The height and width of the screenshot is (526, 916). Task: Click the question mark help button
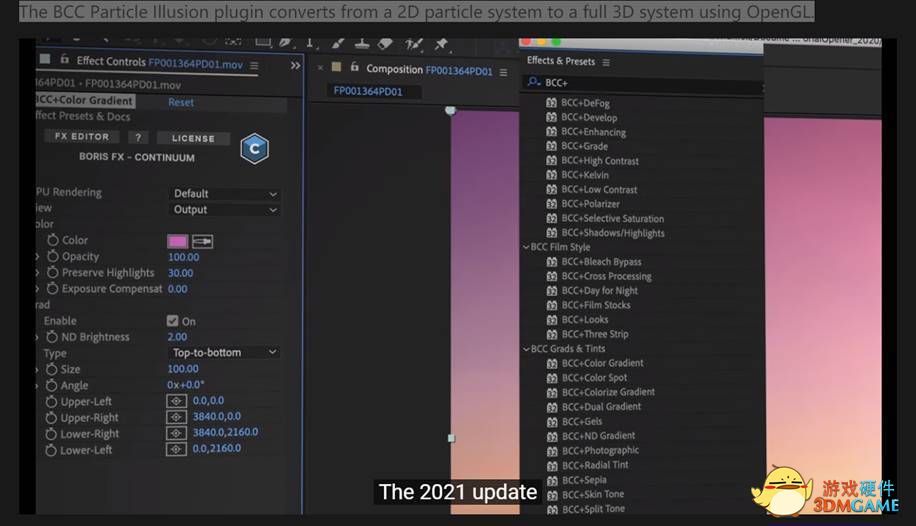coord(138,137)
